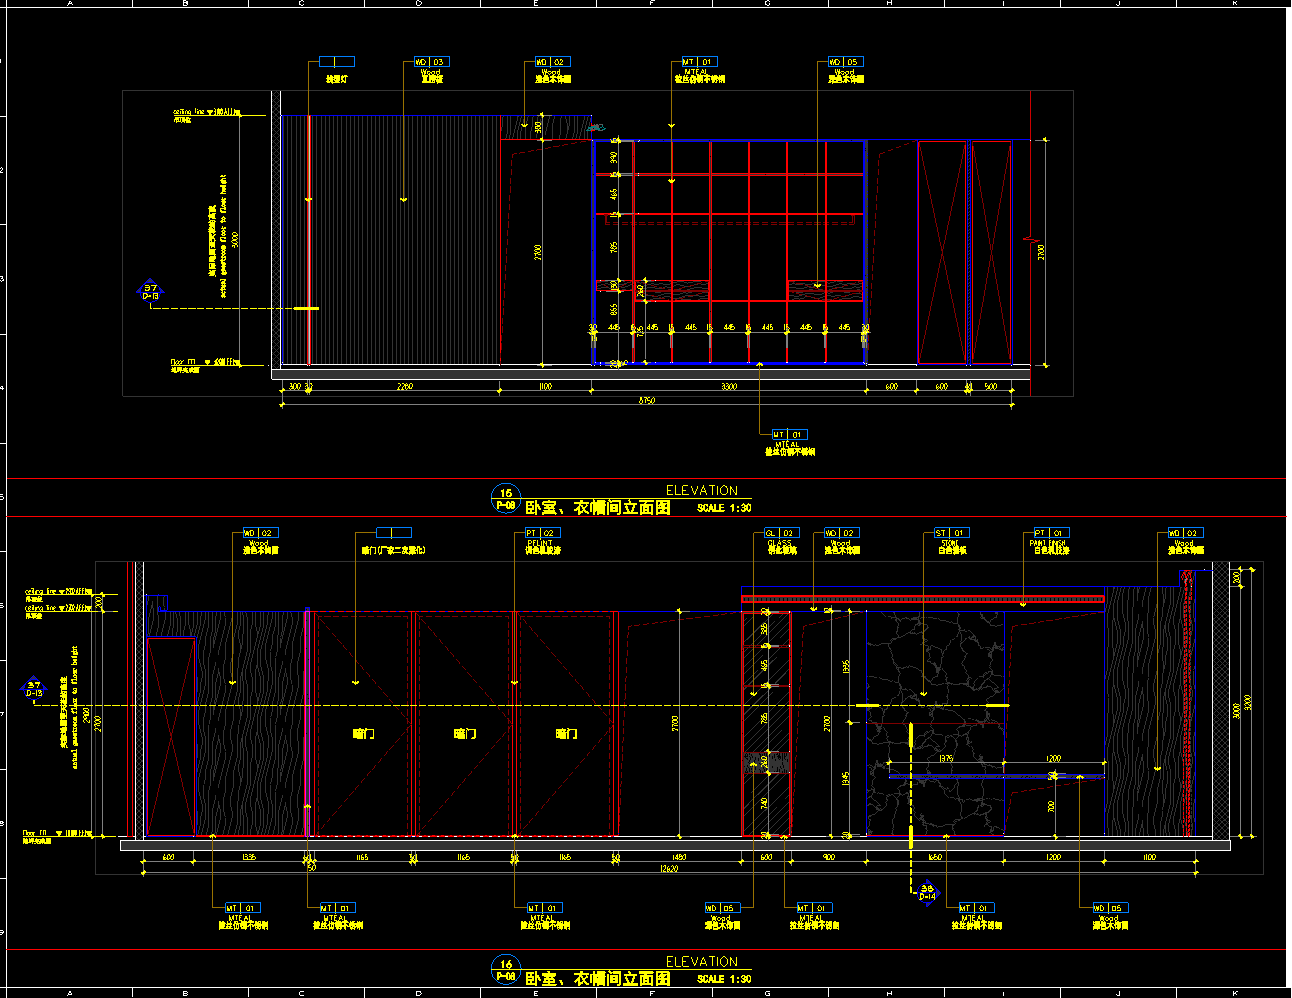Click the 2260 dimension text

(x=404, y=386)
